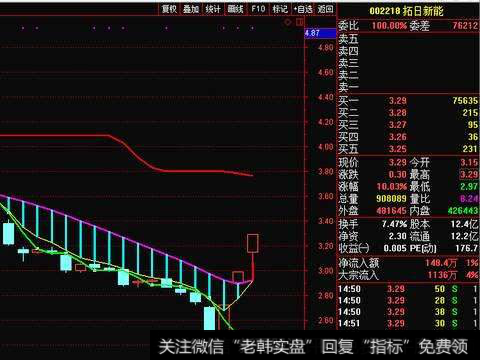Click 涨跌 change value 0.30

(397, 175)
